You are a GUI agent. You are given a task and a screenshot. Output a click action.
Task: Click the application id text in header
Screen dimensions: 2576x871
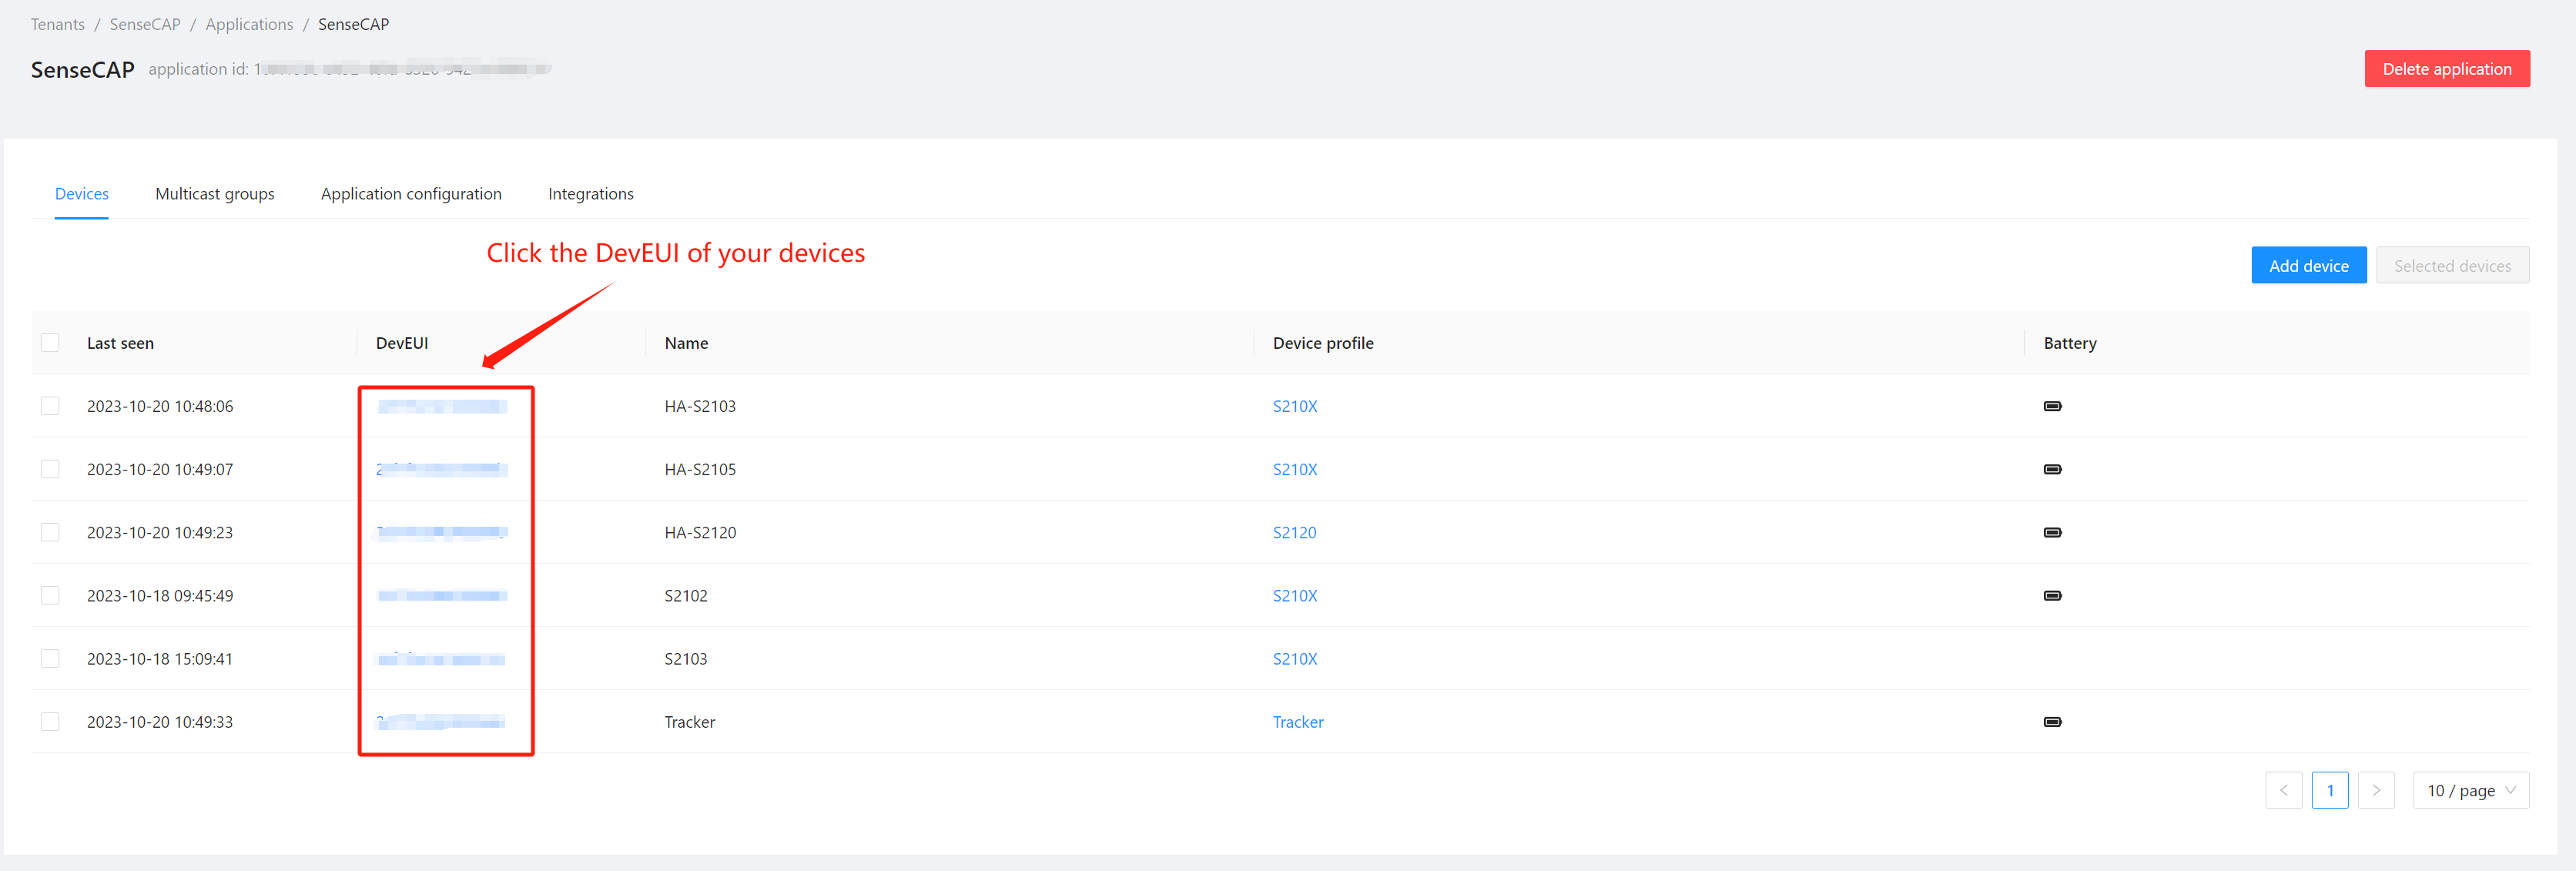click(x=350, y=69)
